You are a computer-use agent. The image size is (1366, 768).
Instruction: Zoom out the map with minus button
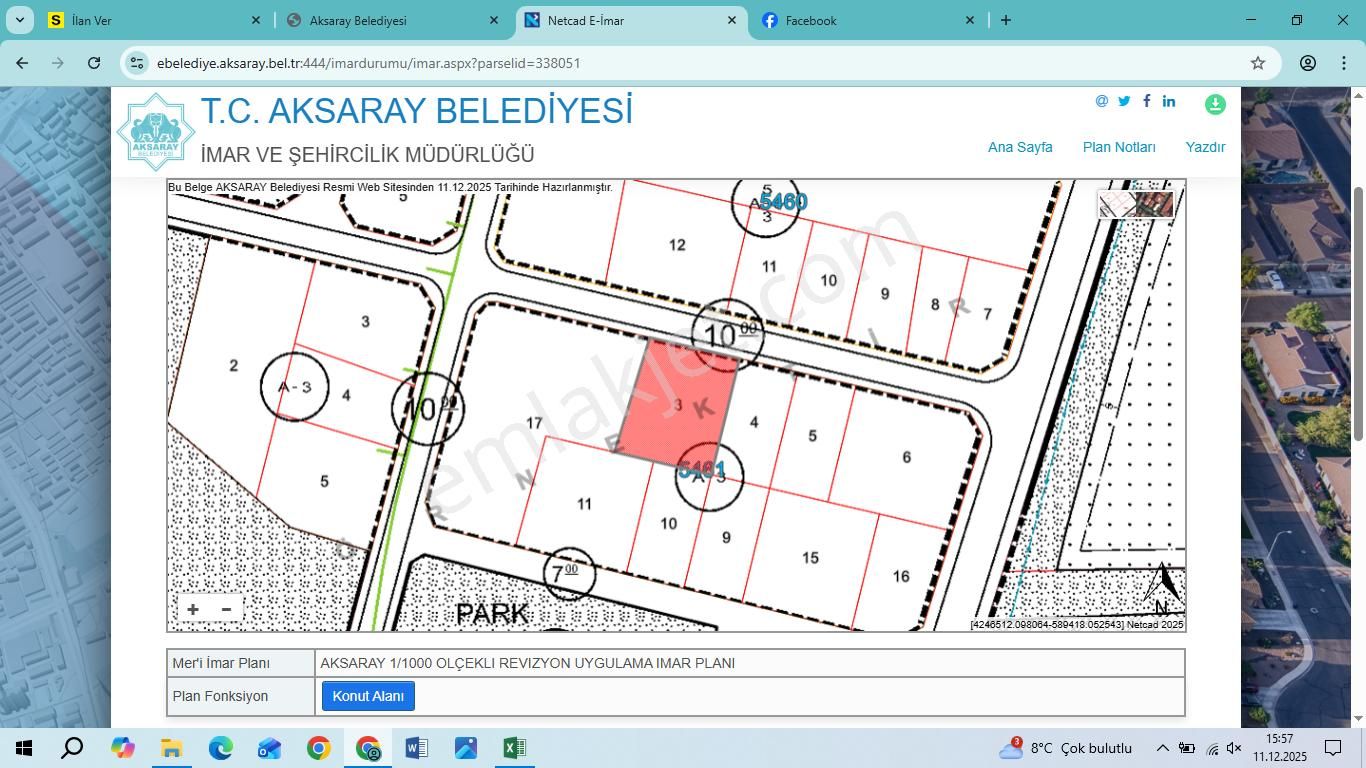tap(226, 609)
